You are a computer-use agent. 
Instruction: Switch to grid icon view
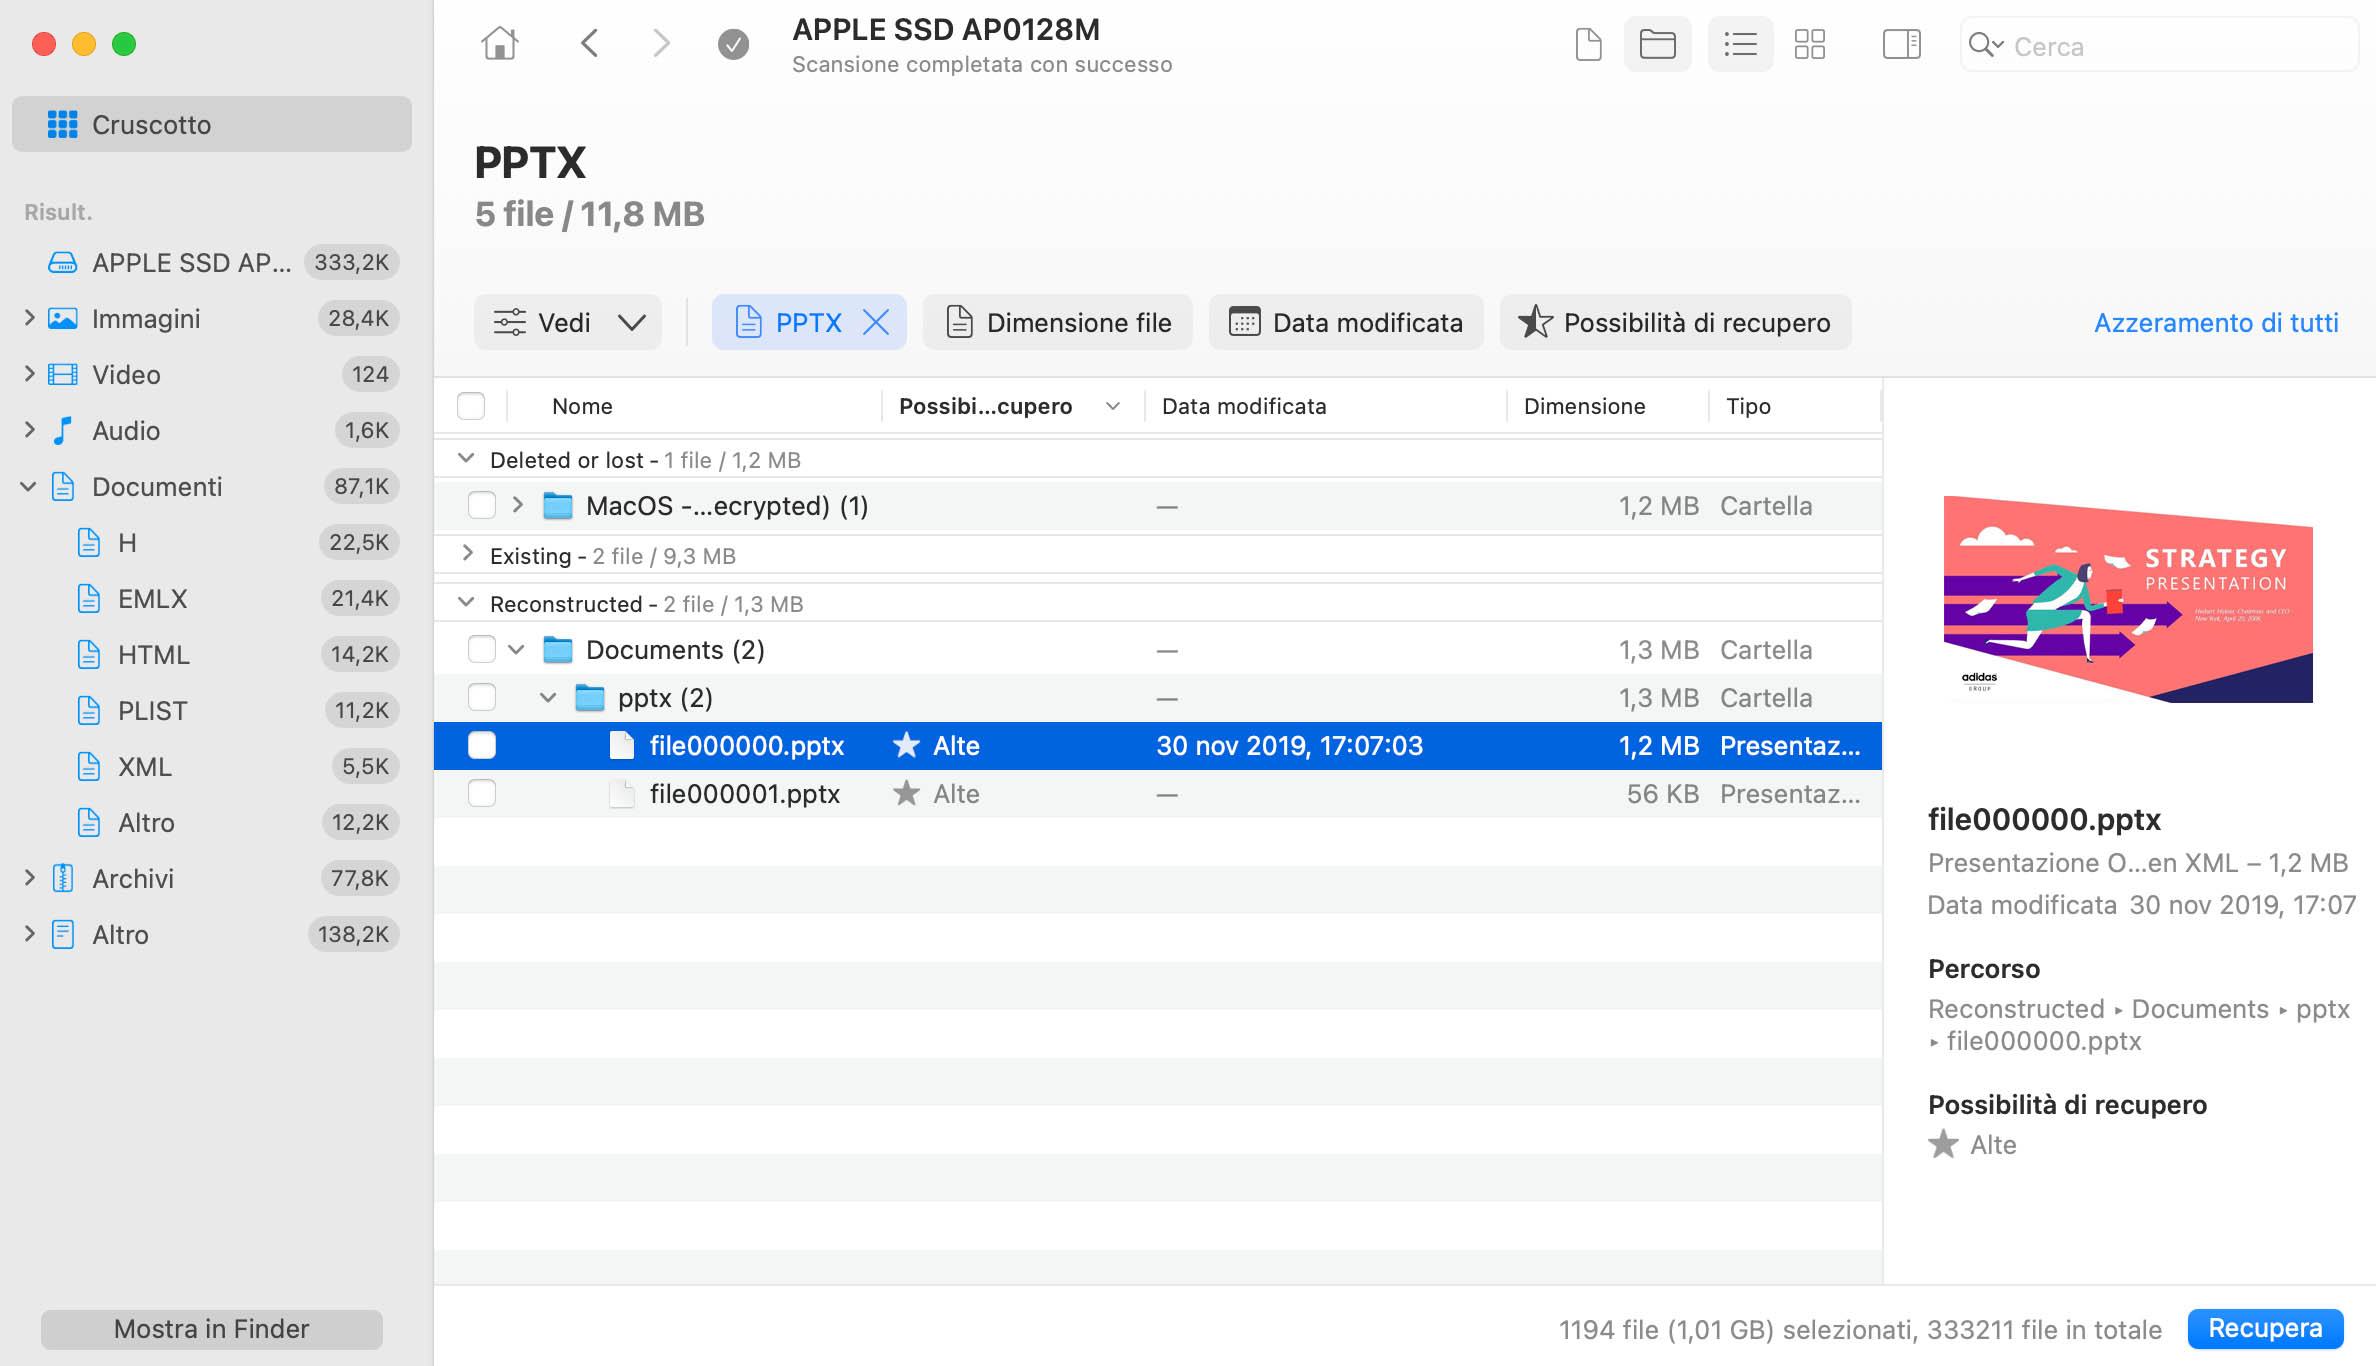pyautogui.click(x=1809, y=44)
